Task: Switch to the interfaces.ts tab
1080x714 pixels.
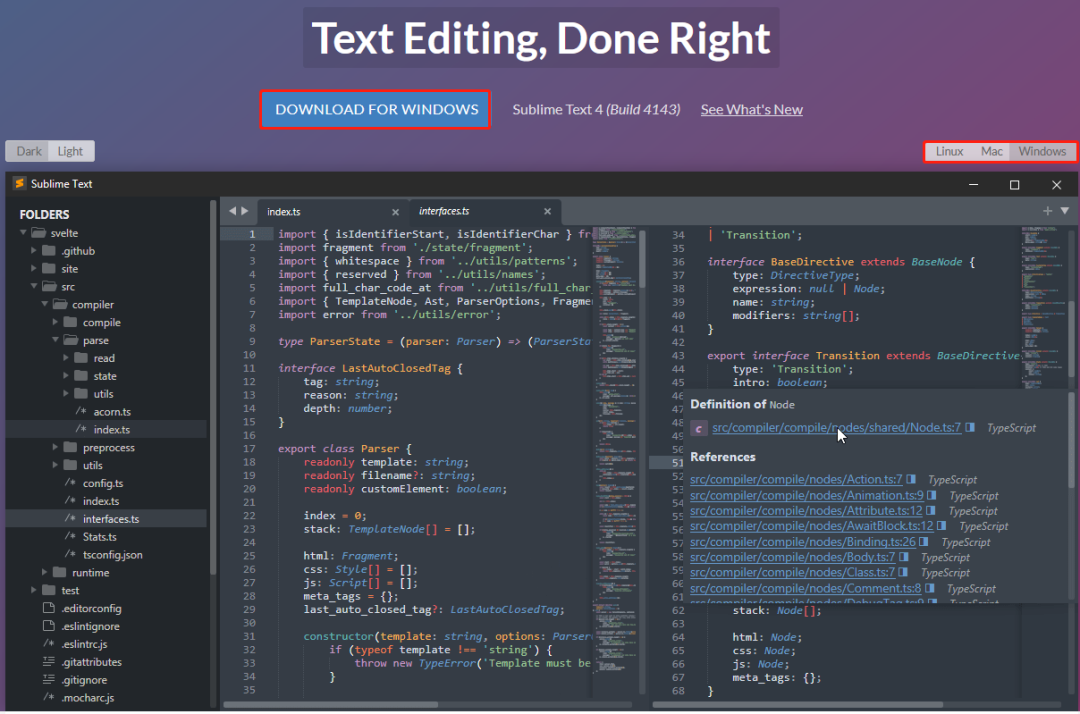Action: point(444,211)
